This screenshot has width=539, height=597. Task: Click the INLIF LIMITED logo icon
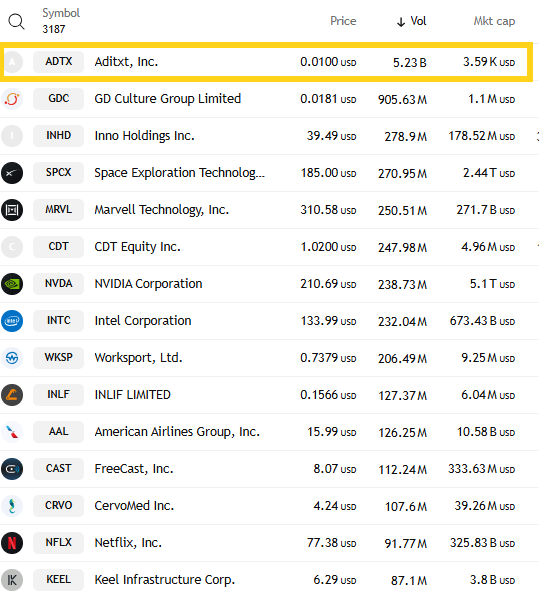coord(12,395)
